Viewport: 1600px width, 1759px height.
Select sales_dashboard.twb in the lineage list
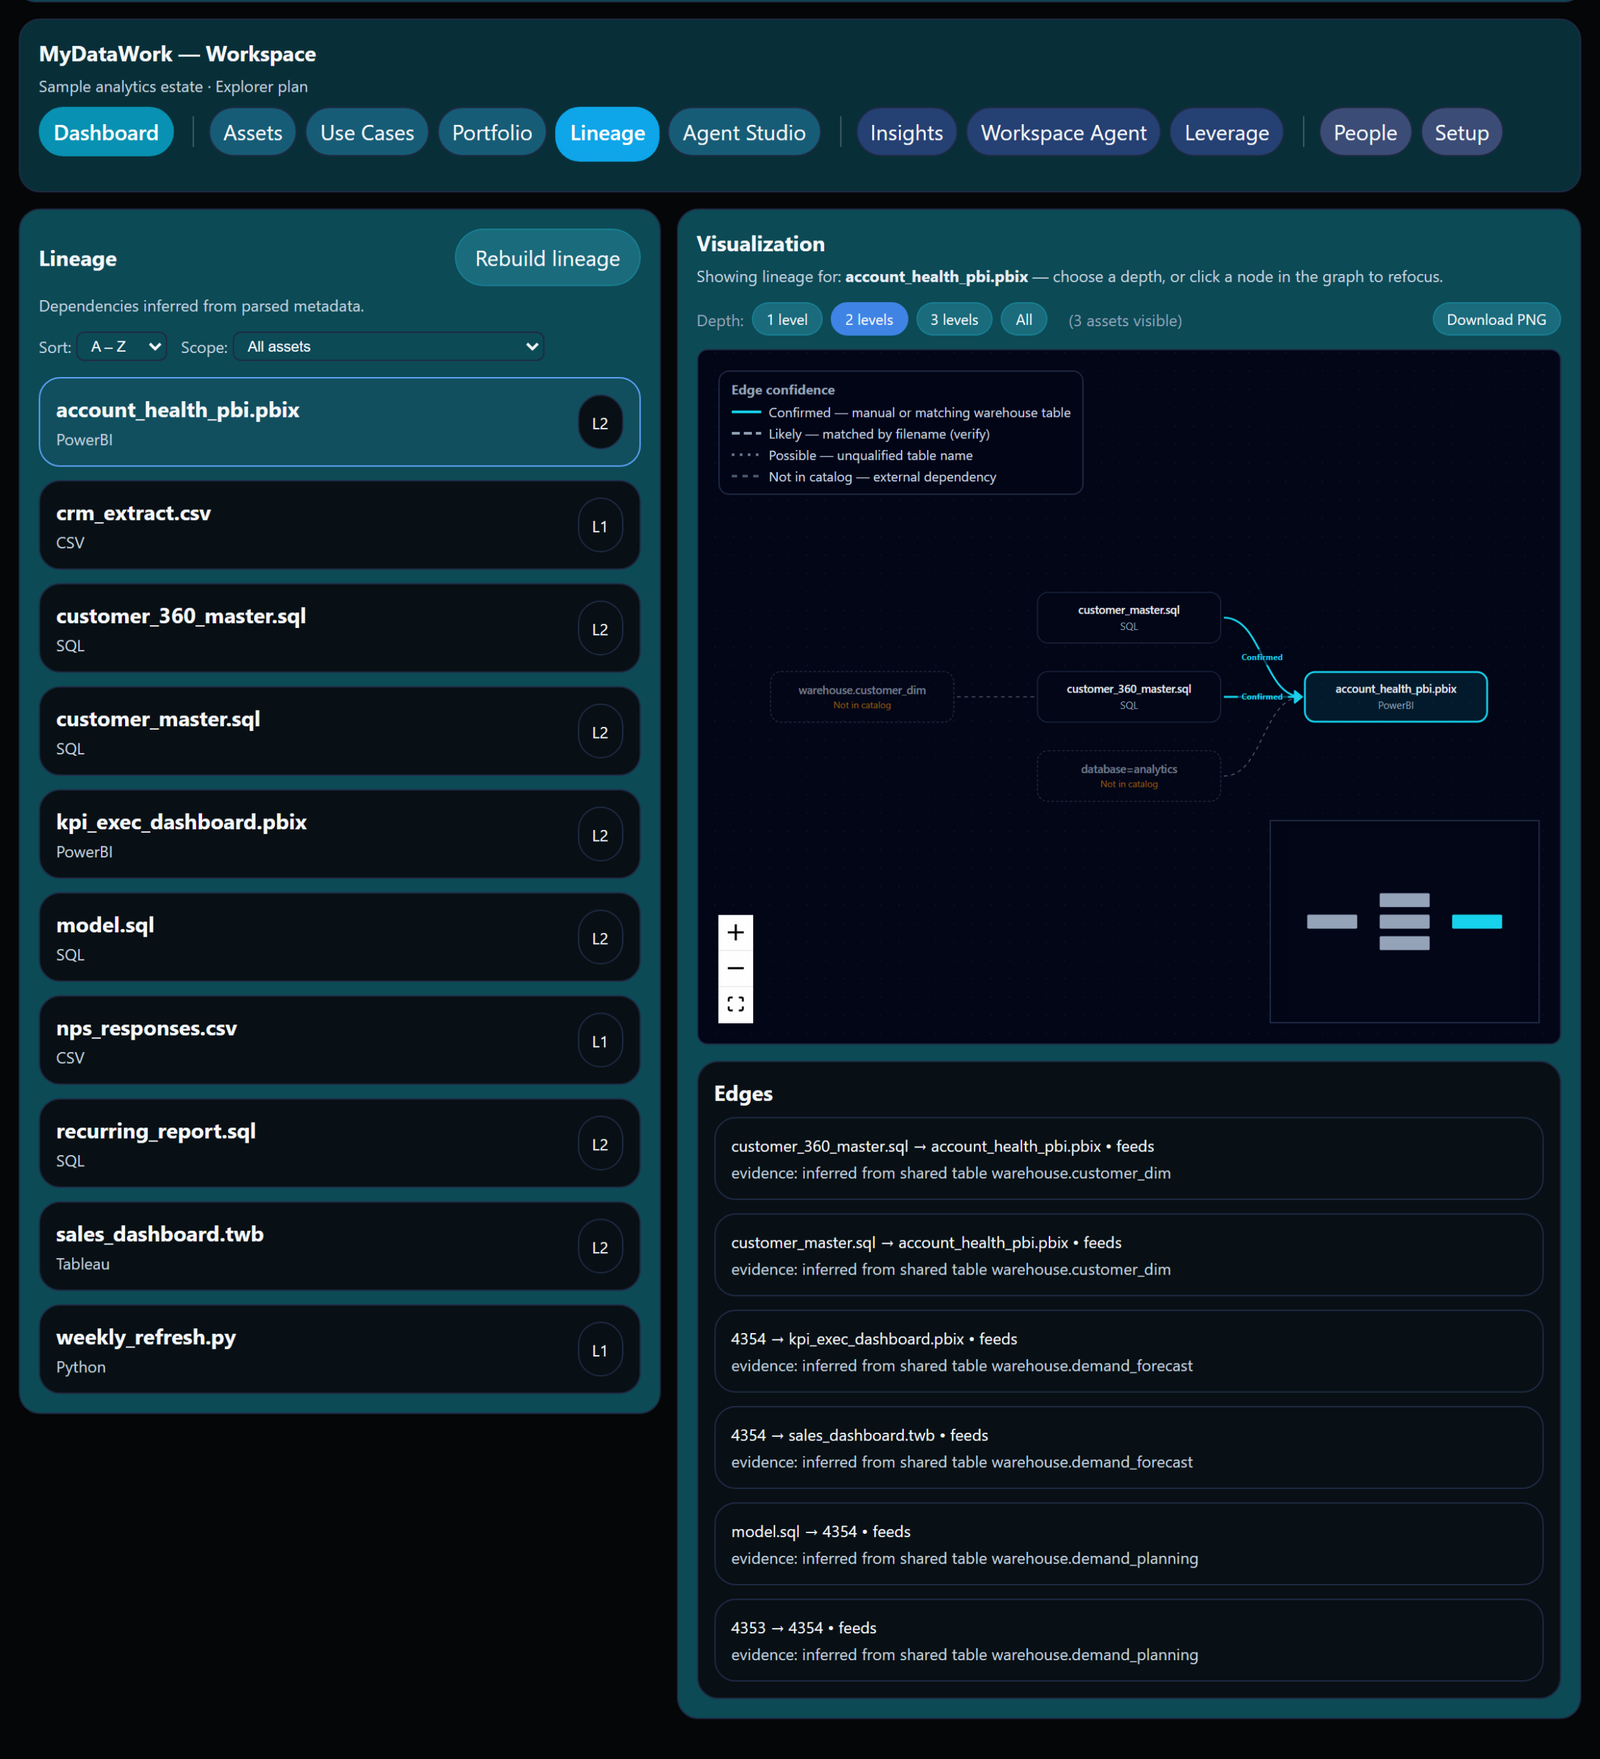coord(339,1246)
